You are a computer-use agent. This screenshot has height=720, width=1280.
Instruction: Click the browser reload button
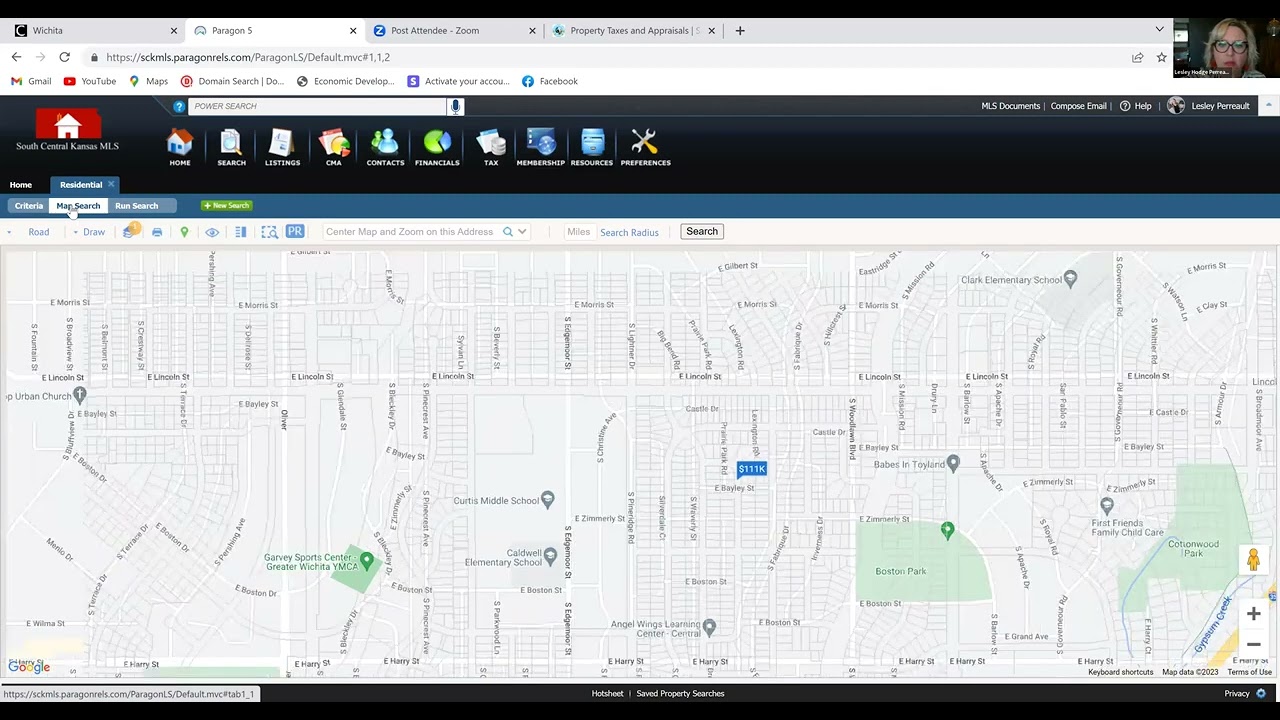click(64, 57)
